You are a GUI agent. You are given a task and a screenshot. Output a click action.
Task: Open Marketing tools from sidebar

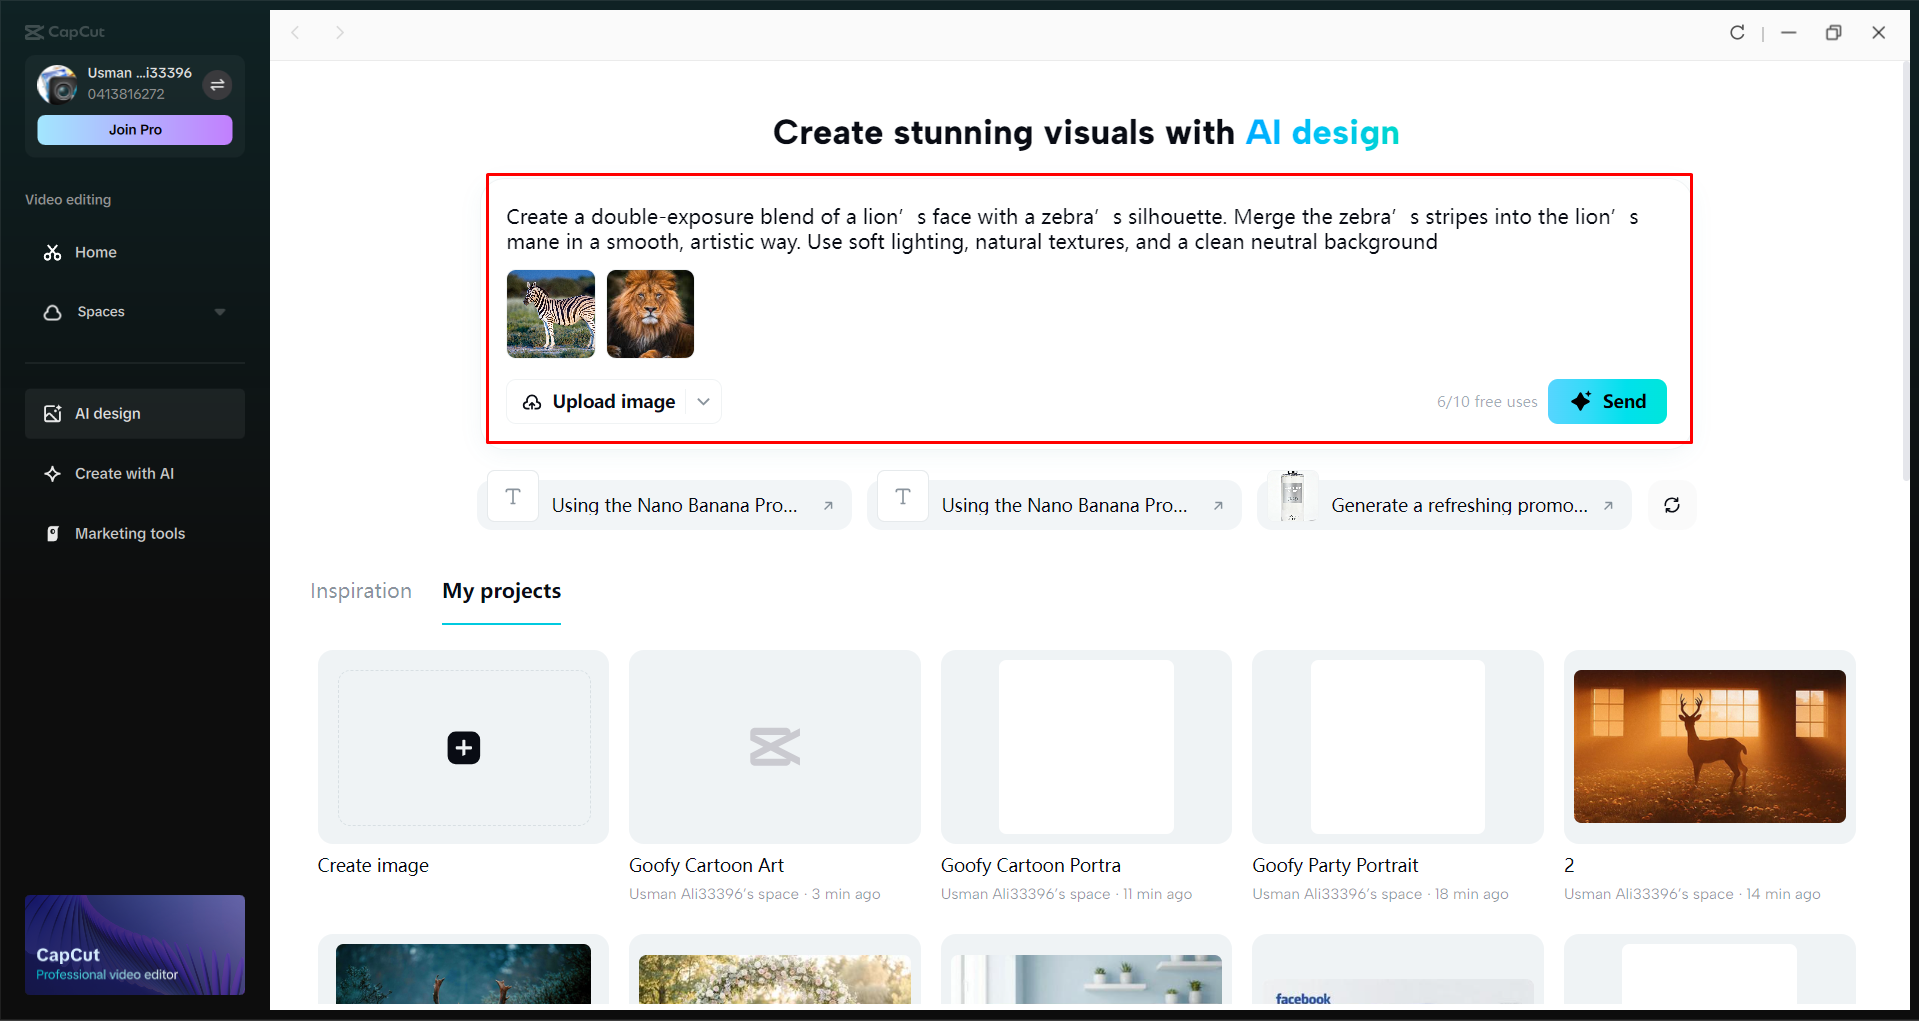(129, 533)
